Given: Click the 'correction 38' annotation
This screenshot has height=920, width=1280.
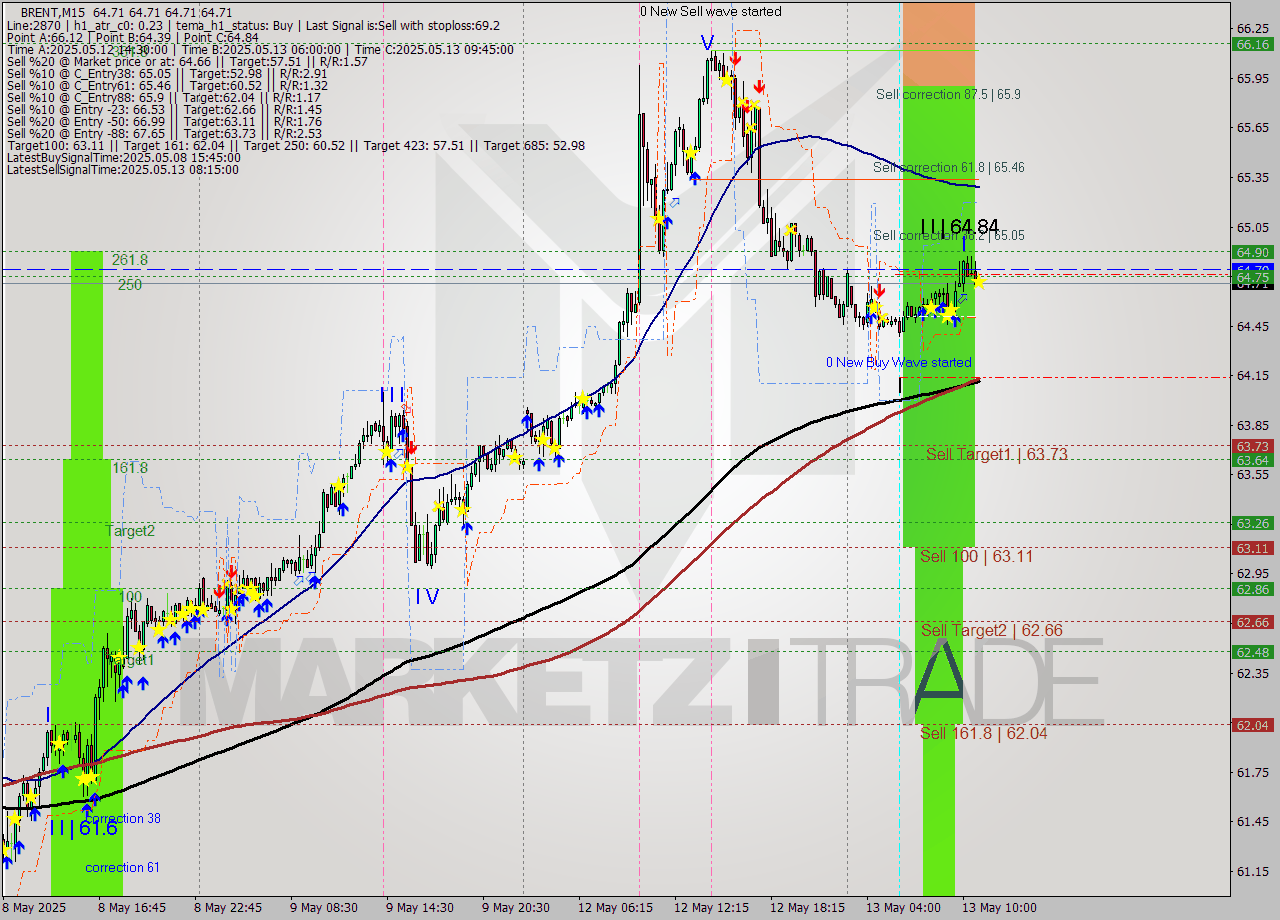Looking at the screenshot, I should (x=123, y=818).
